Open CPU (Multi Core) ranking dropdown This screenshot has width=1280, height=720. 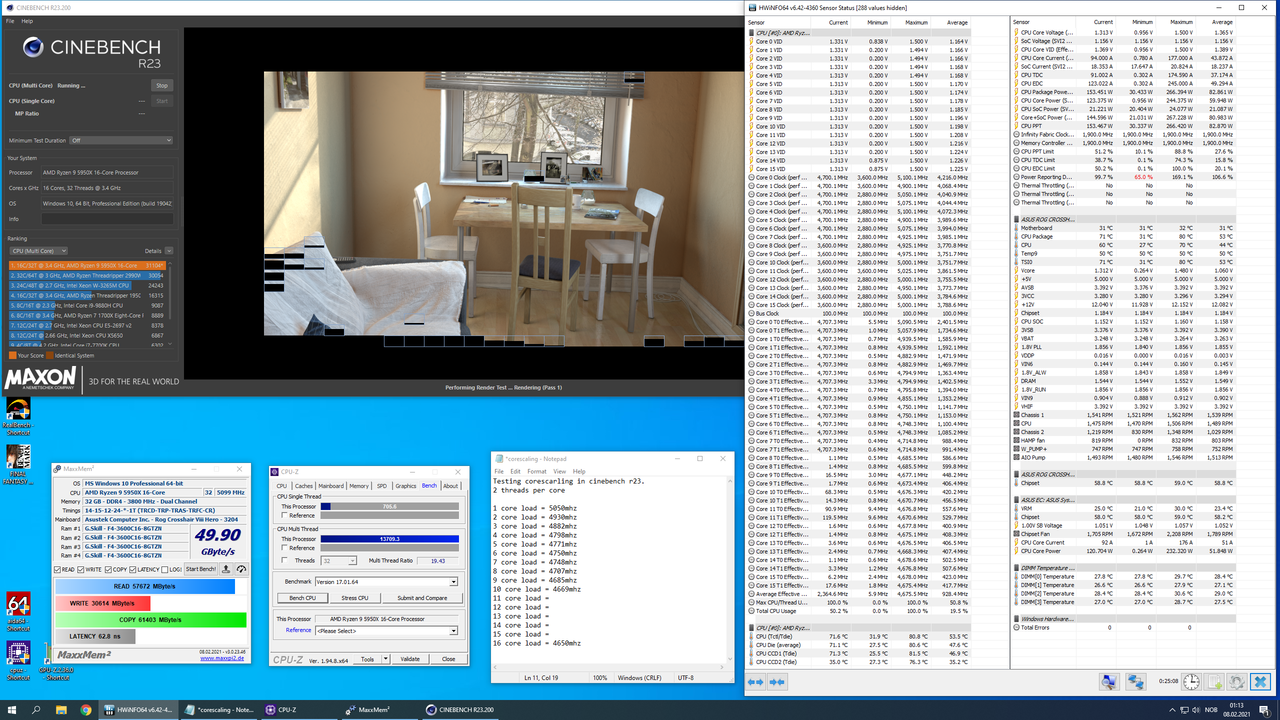(38, 251)
